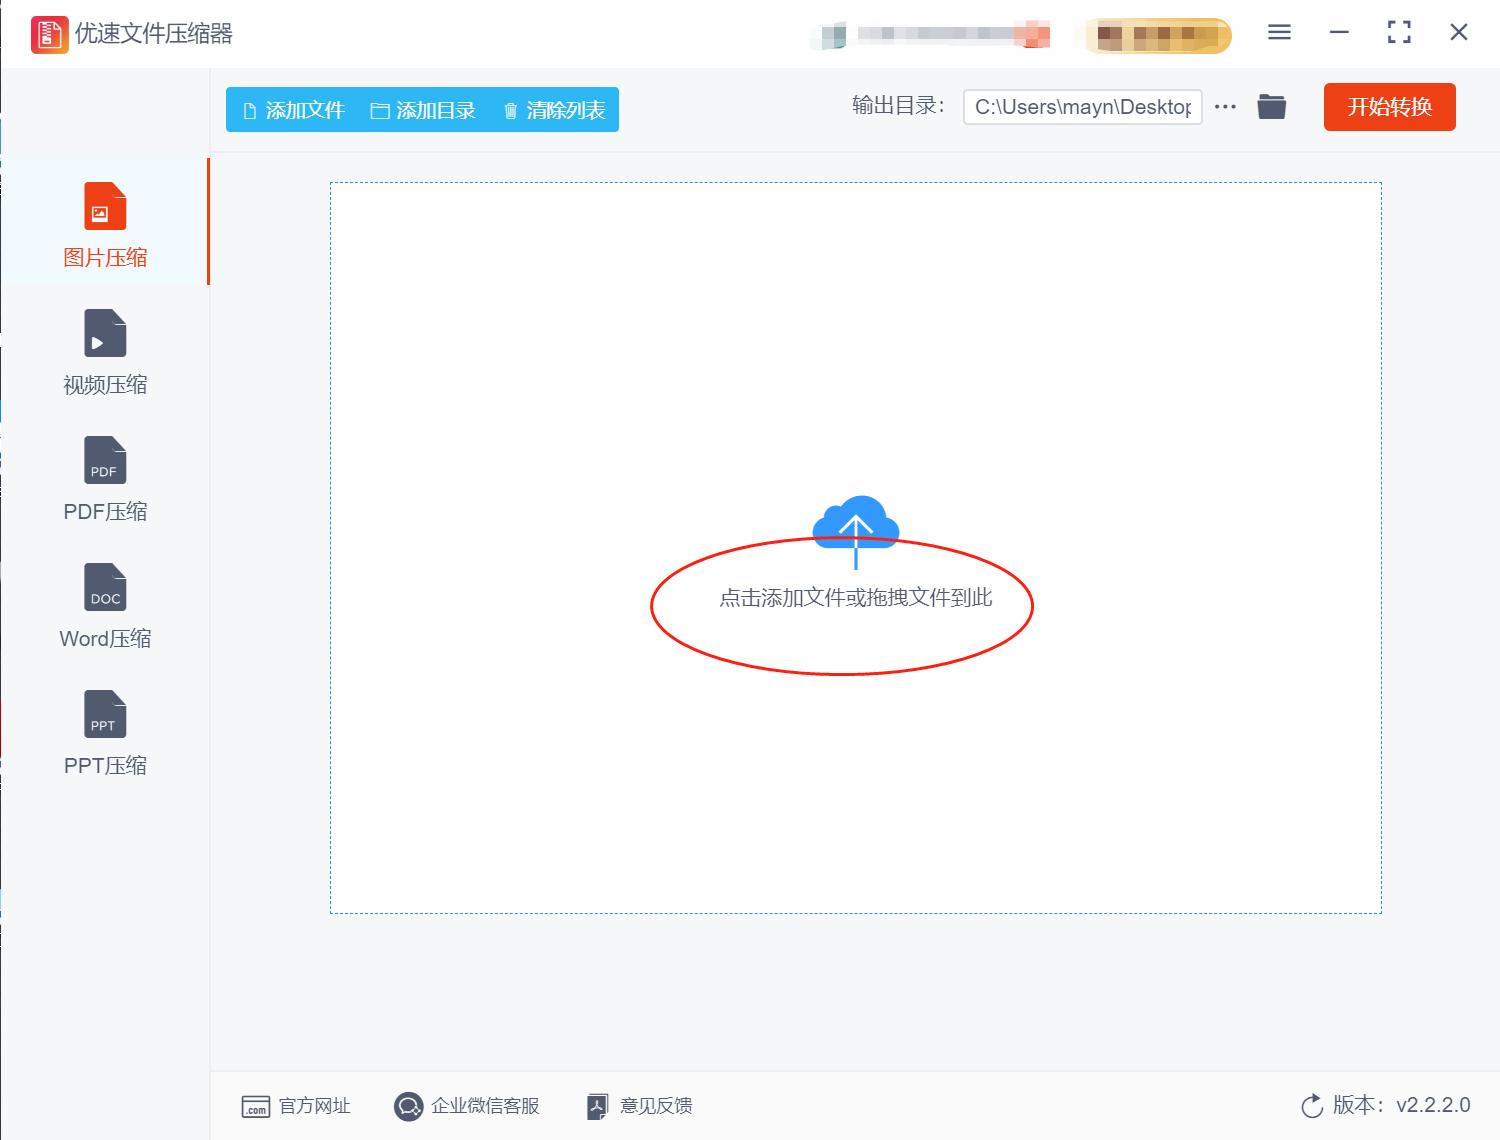
Task: Click inside the output directory path field
Action: [1082, 106]
